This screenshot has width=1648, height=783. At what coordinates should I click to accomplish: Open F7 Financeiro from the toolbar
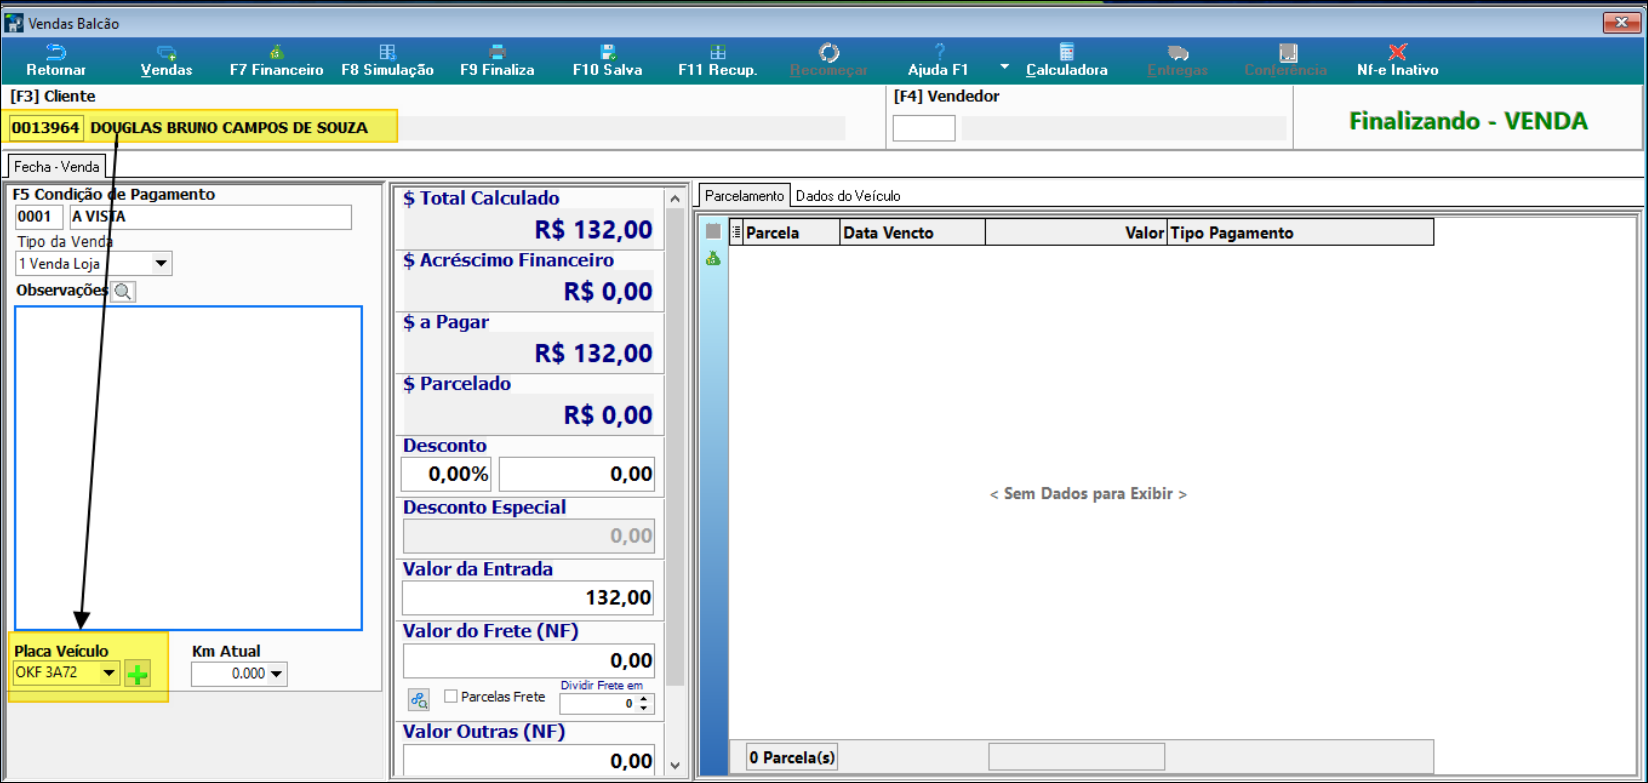pyautogui.click(x=276, y=60)
